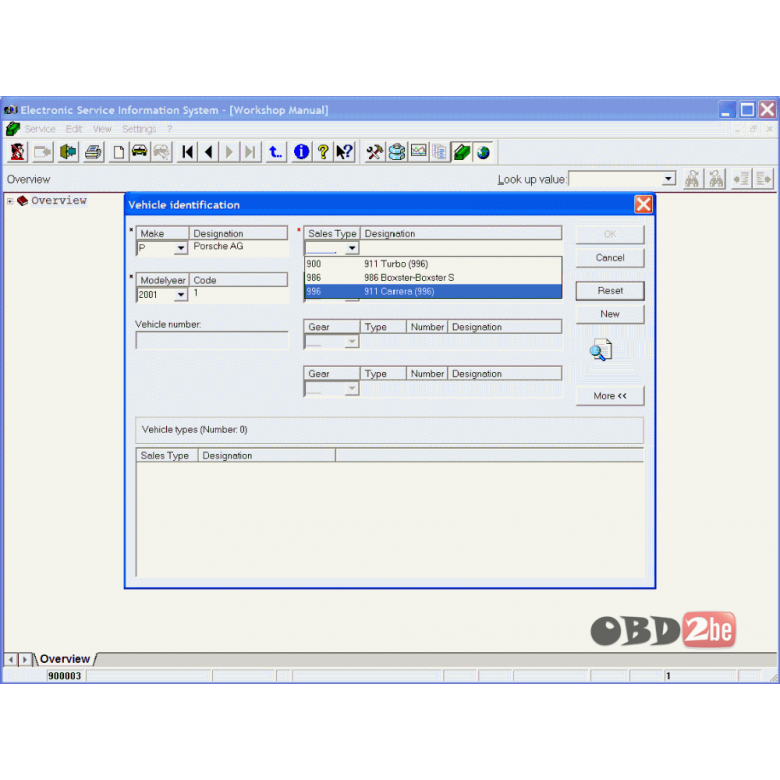Click the disabled OK button
780x780 pixels.
coord(610,234)
